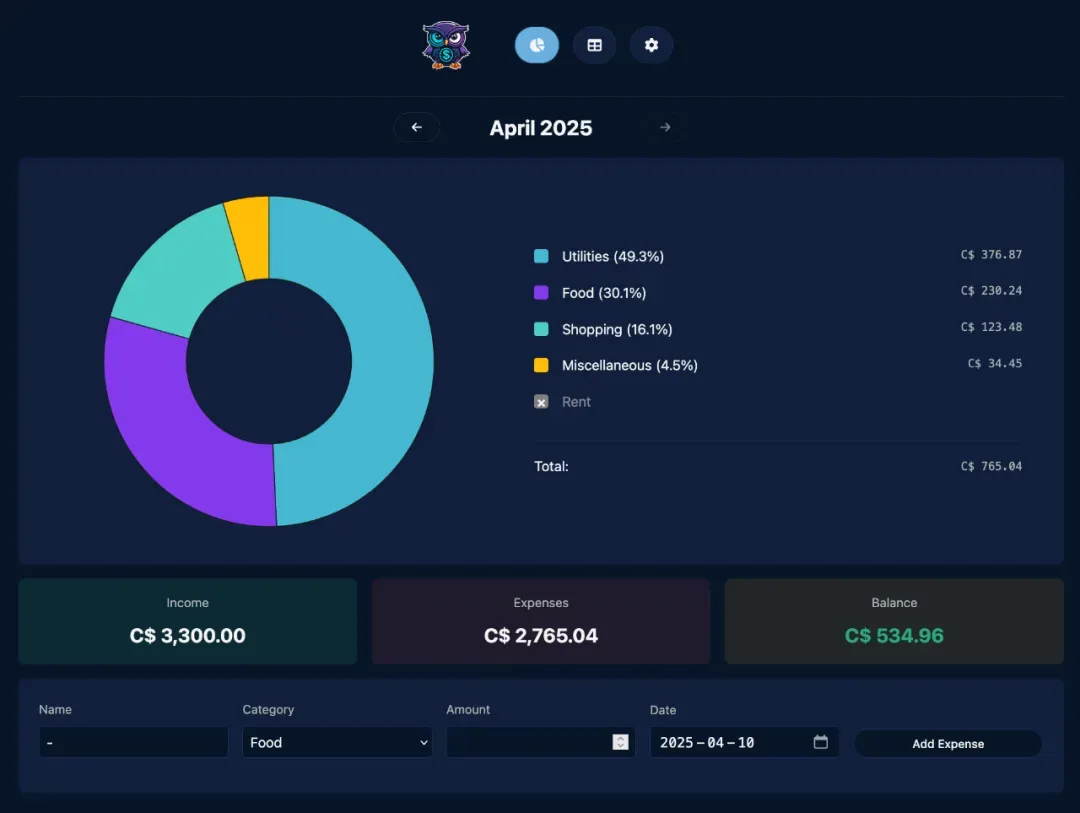Click the Amount field stepper arrows

pyautogui.click(x=620, y=742)
